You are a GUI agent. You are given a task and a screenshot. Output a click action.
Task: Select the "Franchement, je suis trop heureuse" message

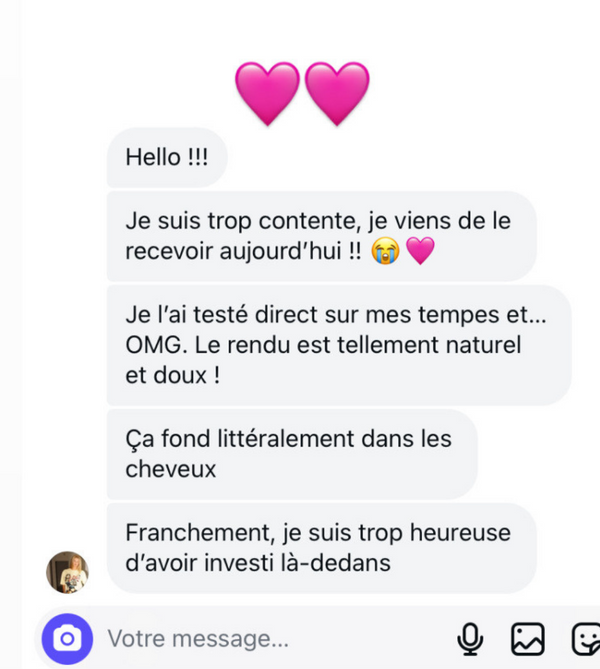coord(320,548)
